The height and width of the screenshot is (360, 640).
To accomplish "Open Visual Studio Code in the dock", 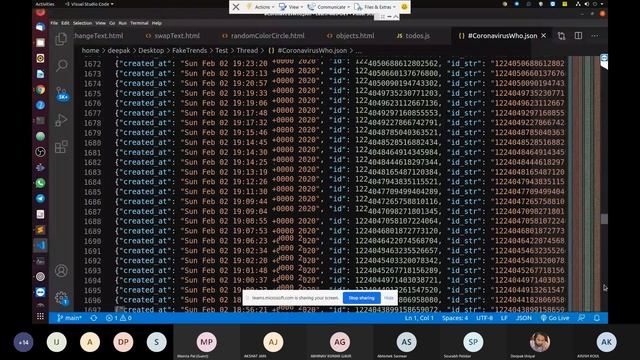I will (x=40, y=245).
